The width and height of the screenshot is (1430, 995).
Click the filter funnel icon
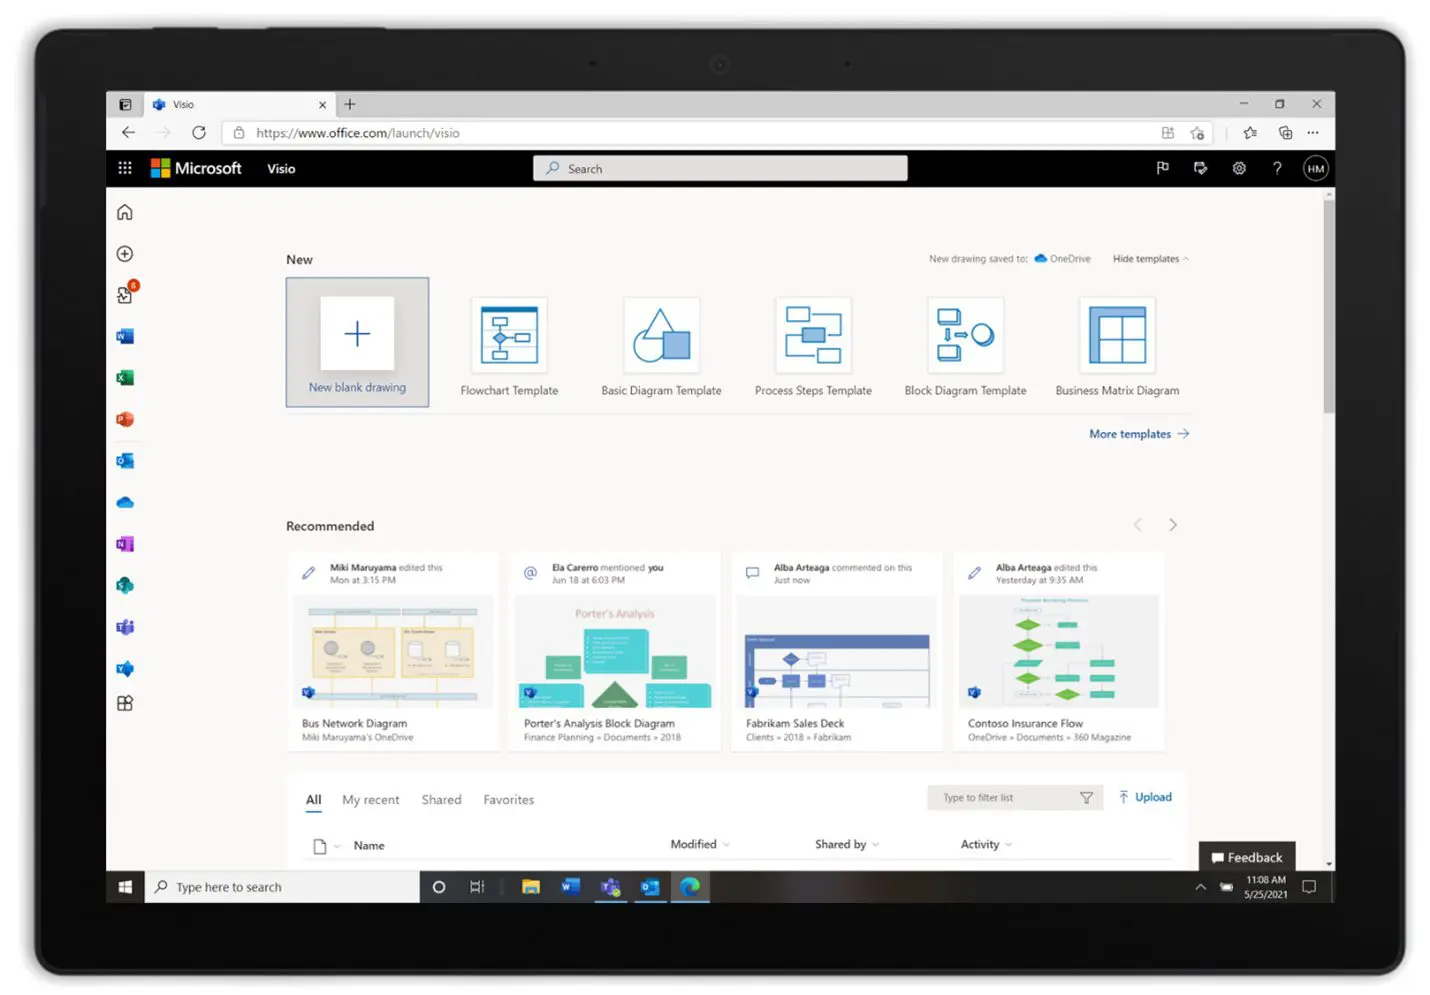point(1086,798)
